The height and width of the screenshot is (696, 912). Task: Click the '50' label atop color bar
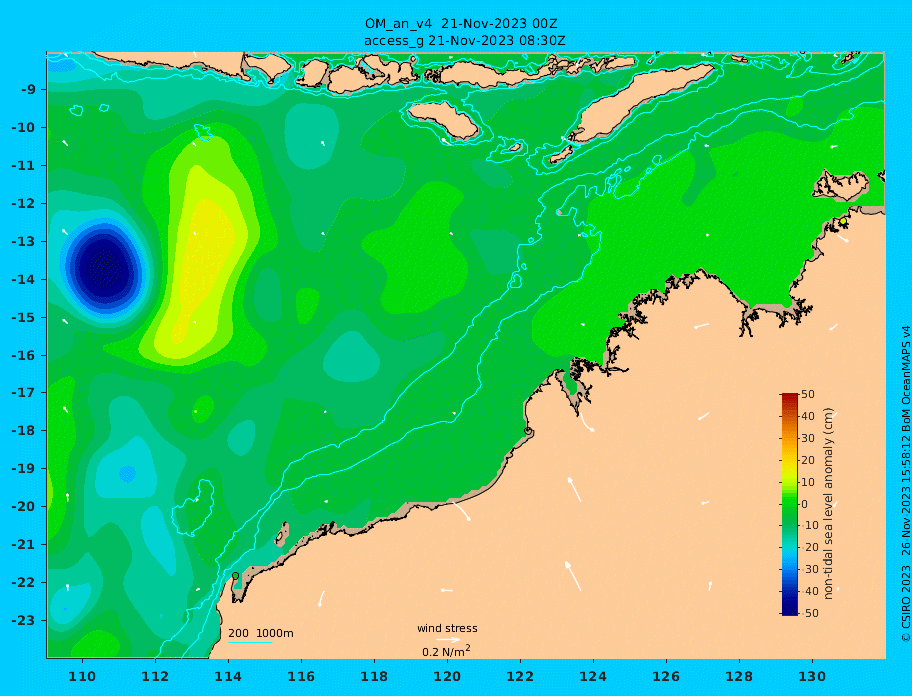807,394
